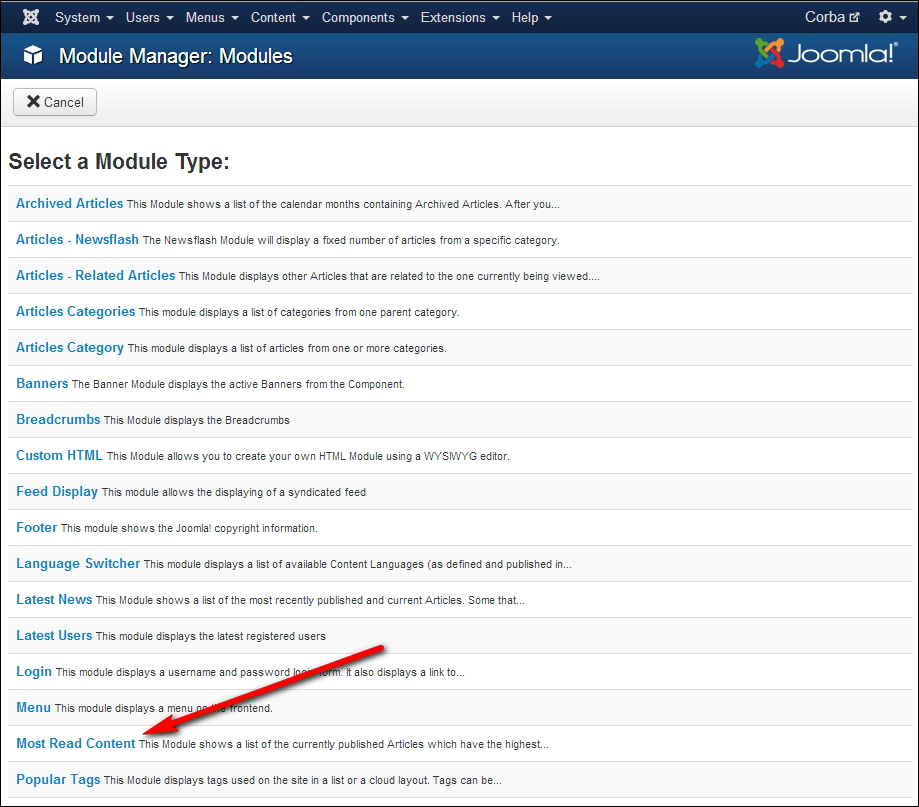
Task: Pick the Breadcrumbs module type
Action: click(58, 419)
